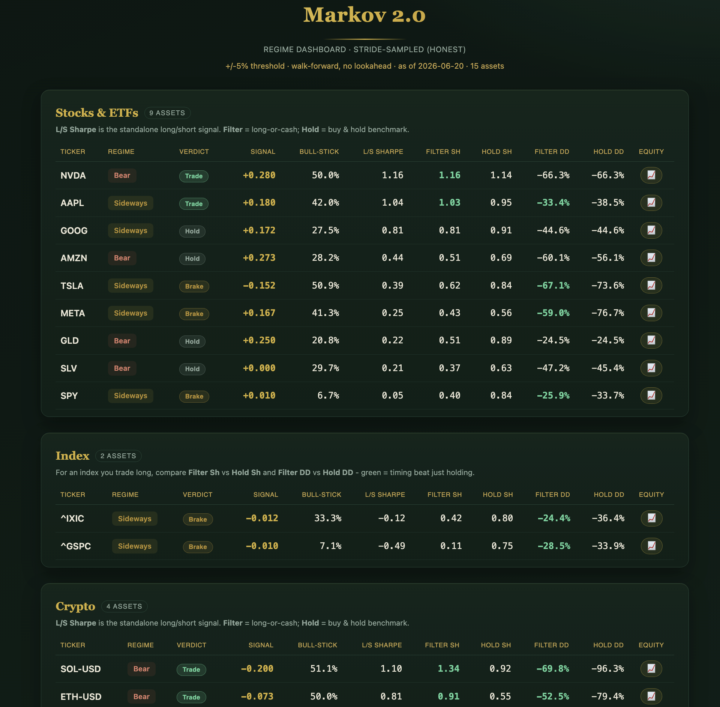This screenshot has height=707, width=720.
Task: Click the NVDA Trade verdict badge
Action: pyautogui.click(x=193, y=176)
